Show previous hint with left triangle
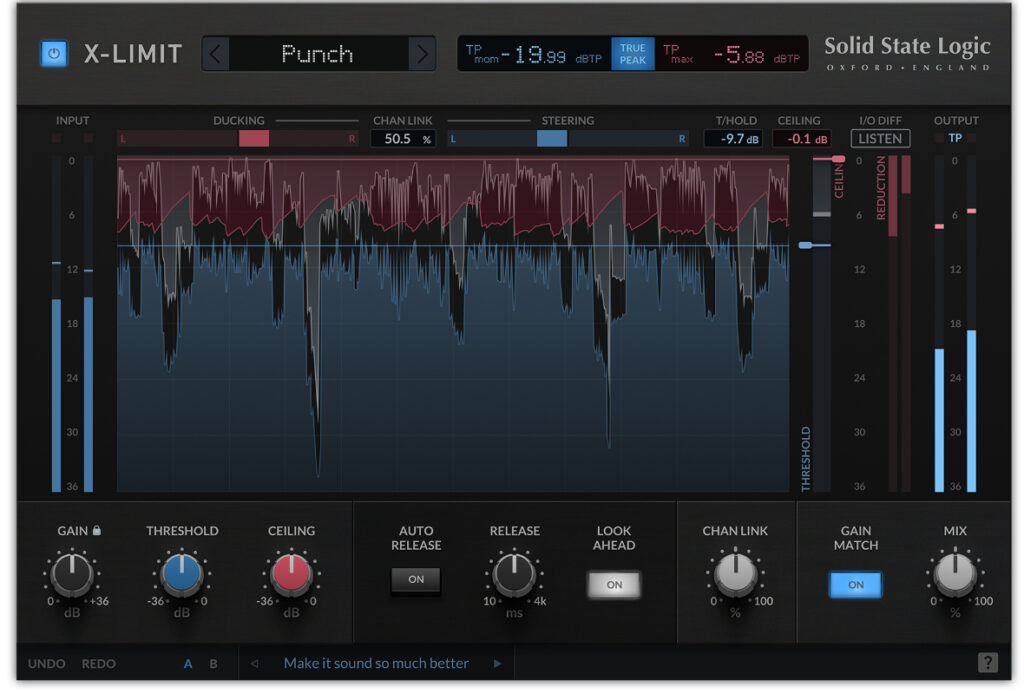1024x700 pixels. click(x=254, y=663)
